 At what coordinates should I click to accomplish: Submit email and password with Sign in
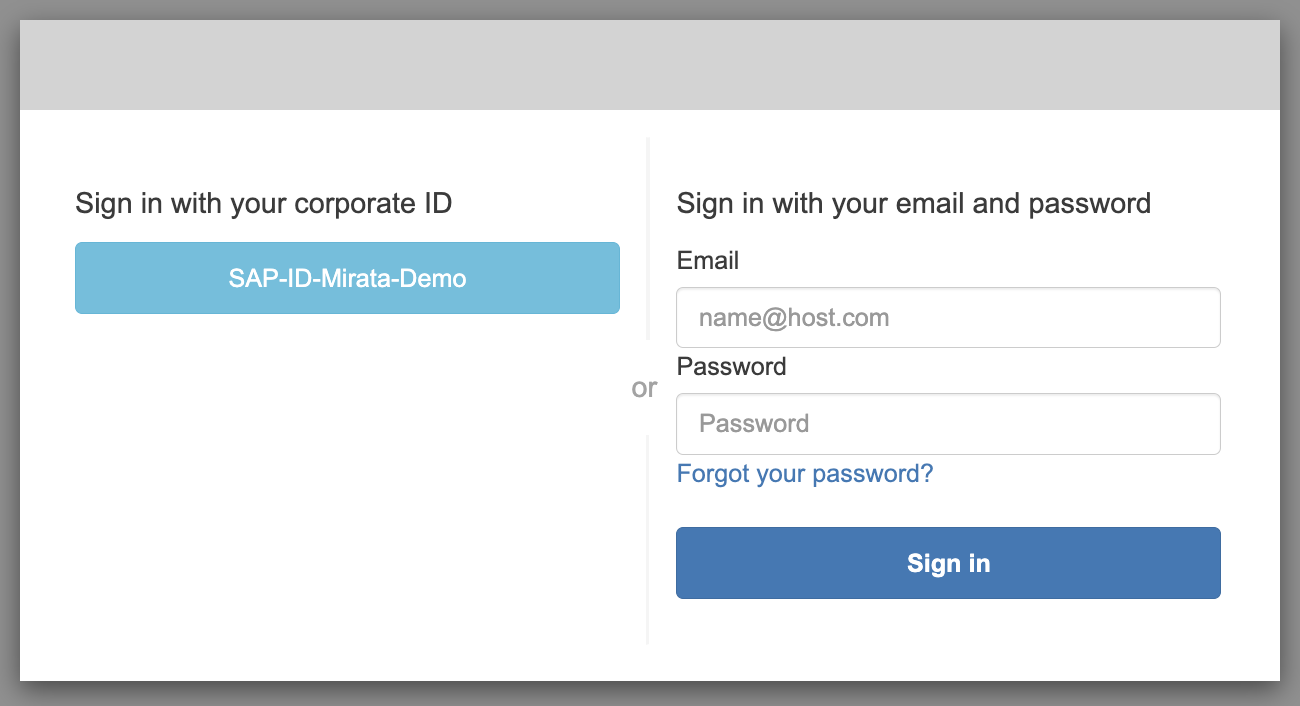pyautogui.click(x=948, y=563)
